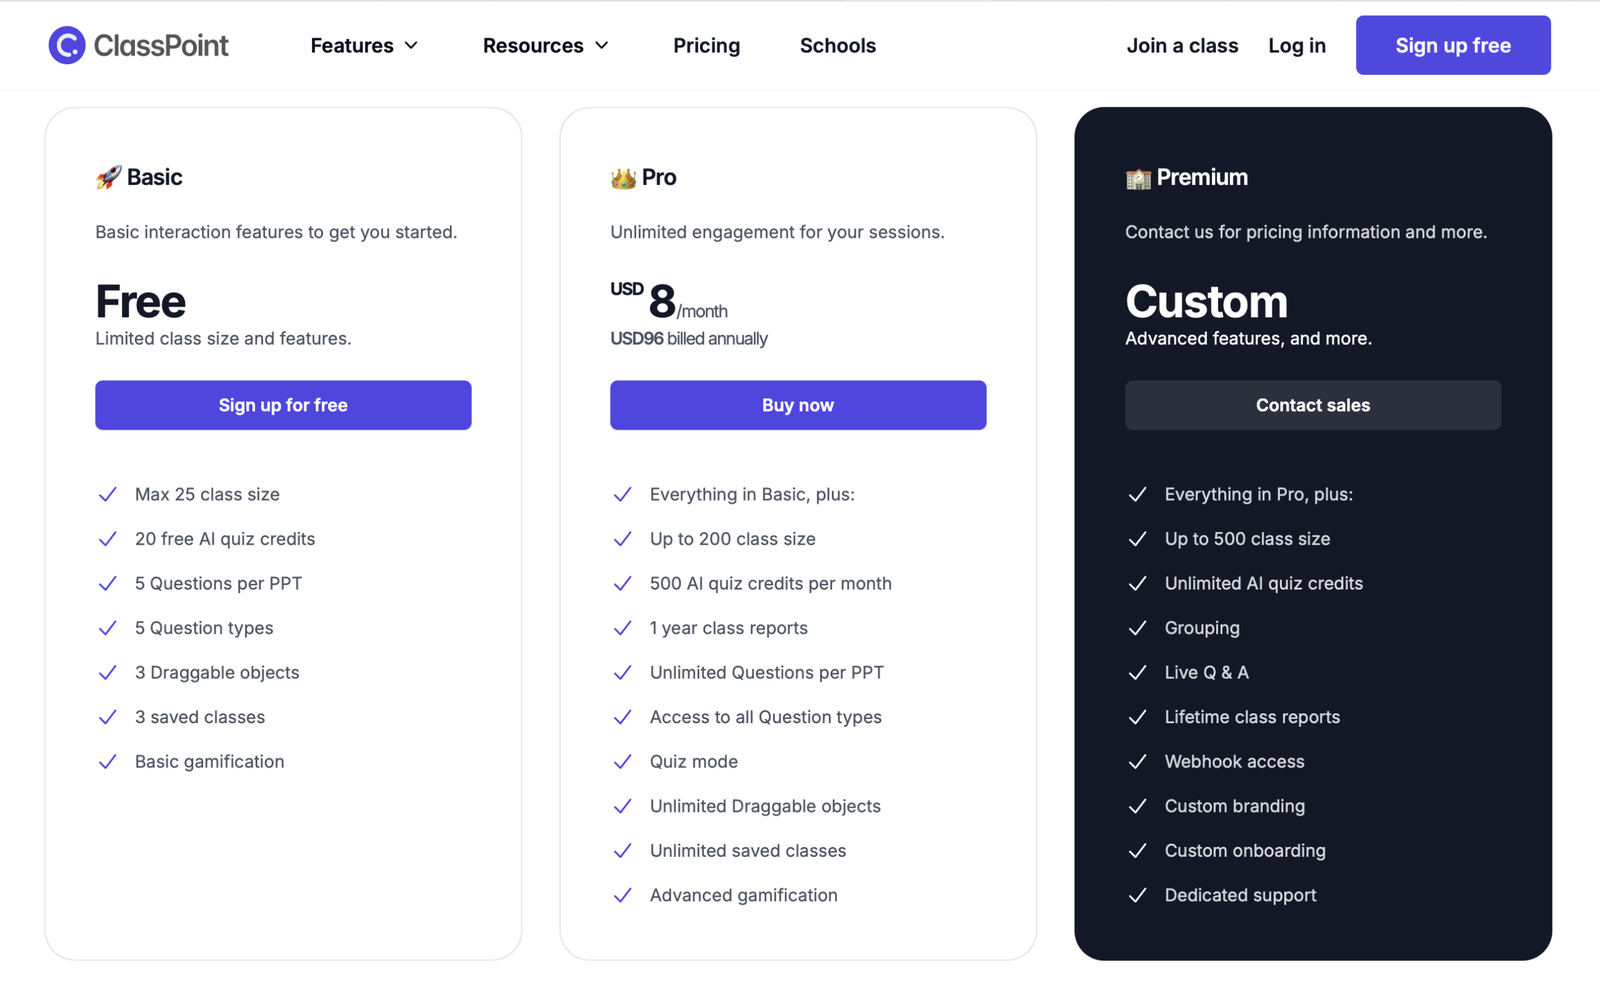Click the Buy now button
This screenshot has height=983, width=1600.
(798, 405)
